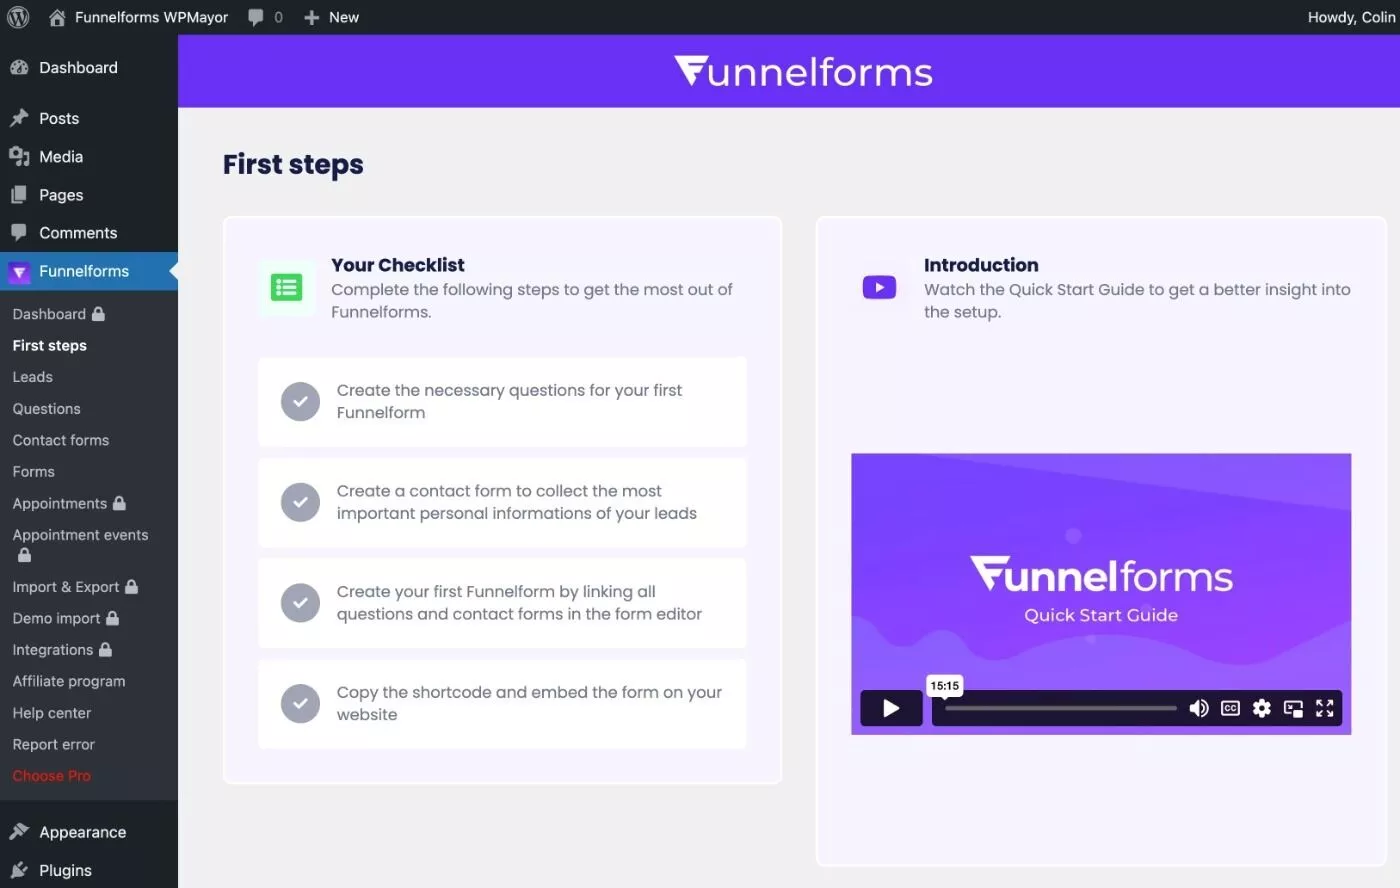This screenshot has height=888, width=1400.
Task: Click the Comments speech bubble icon in sidebar
Action: [x=19, y=232]
